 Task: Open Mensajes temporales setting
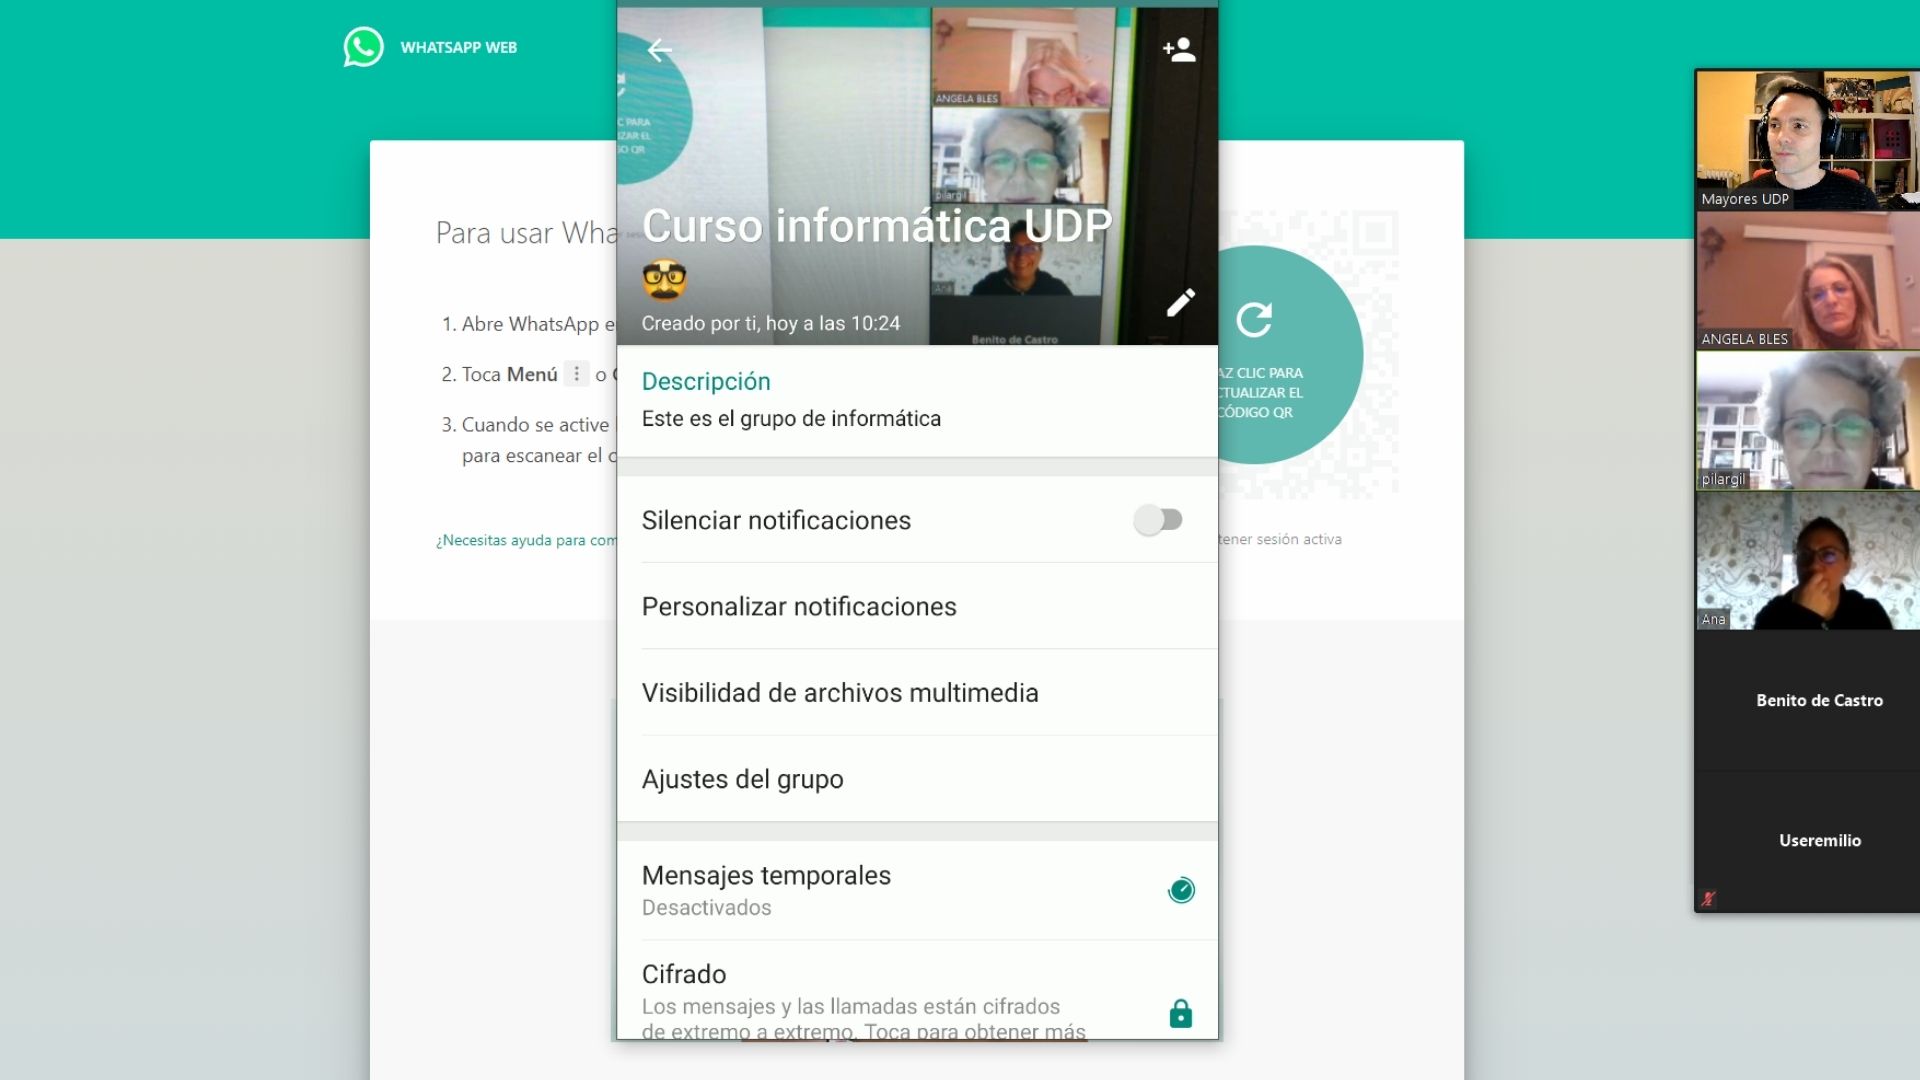917,890
